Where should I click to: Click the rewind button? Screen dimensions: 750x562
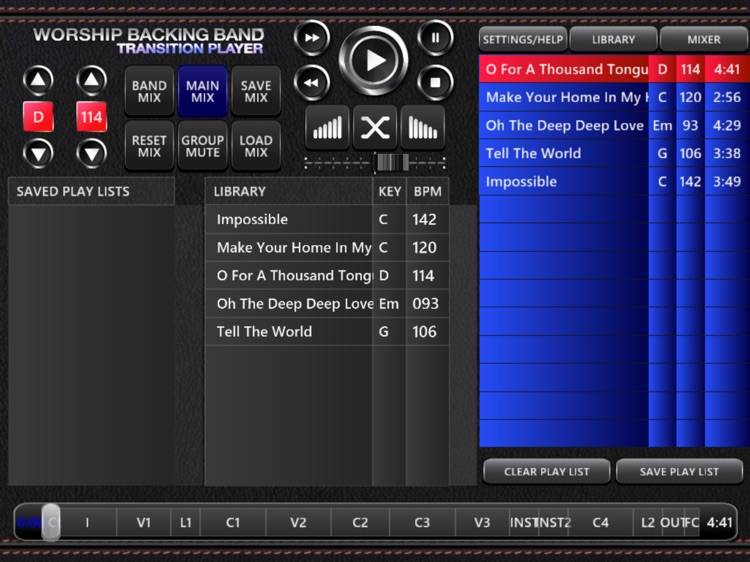click(x=312, y=83)
